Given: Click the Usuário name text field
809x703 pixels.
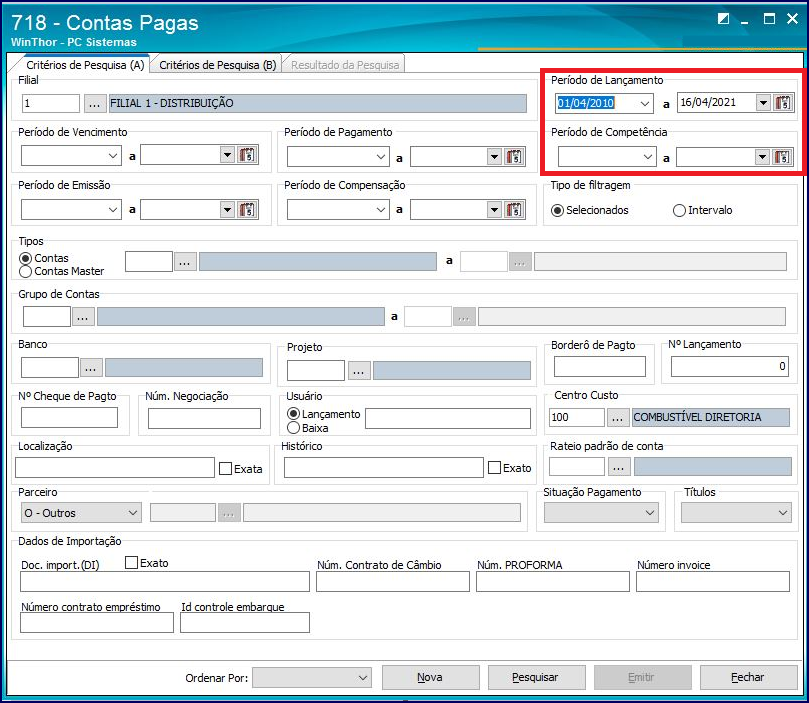Looking at the screenshot, I should (448, 418).
